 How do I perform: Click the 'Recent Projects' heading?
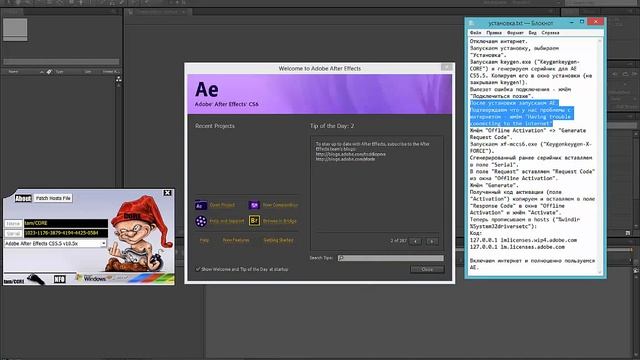(x=215, y=126)
